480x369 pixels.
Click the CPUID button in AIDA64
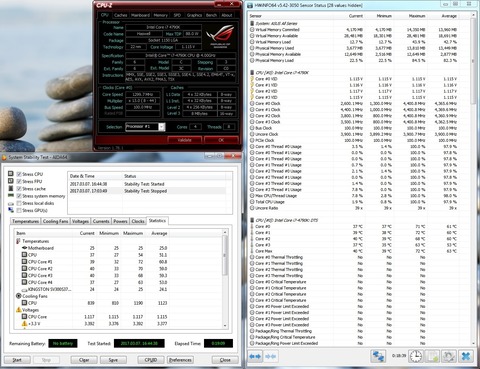(x=151, y=360)
